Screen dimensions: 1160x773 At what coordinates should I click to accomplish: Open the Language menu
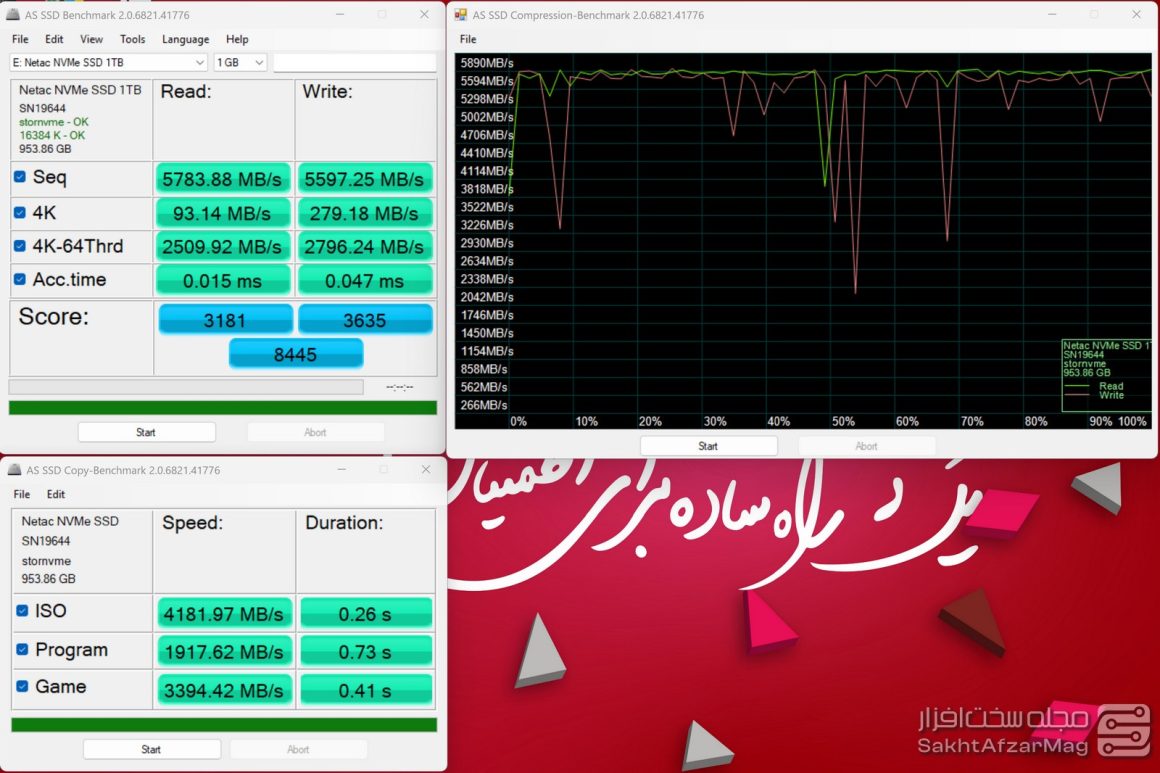click(x=185, y=39)
